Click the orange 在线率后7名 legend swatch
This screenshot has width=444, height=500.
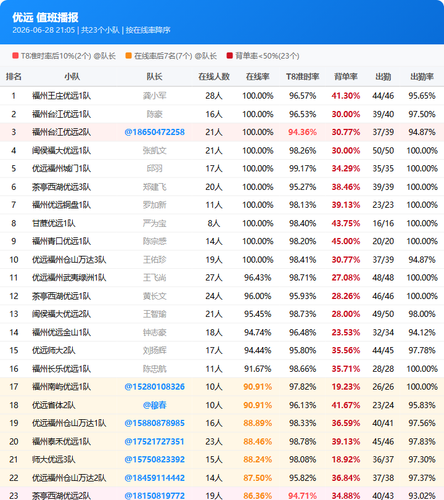tap(129, 56)
